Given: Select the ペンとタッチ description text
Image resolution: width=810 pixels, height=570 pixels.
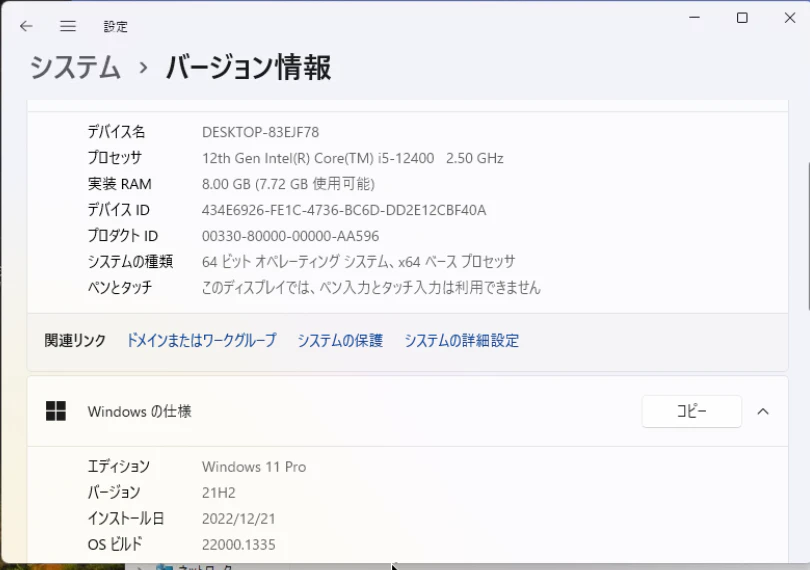Looking at the screenshot, I should click(371, 287).
